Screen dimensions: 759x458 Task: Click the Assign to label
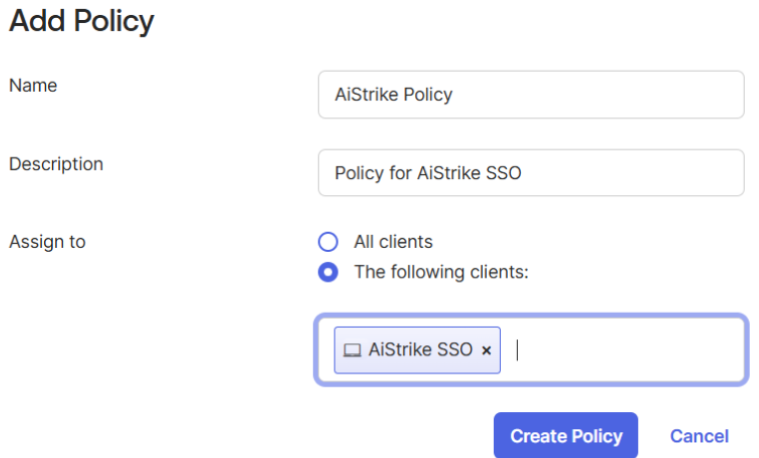pyautogui.click(x=47, y=242)
